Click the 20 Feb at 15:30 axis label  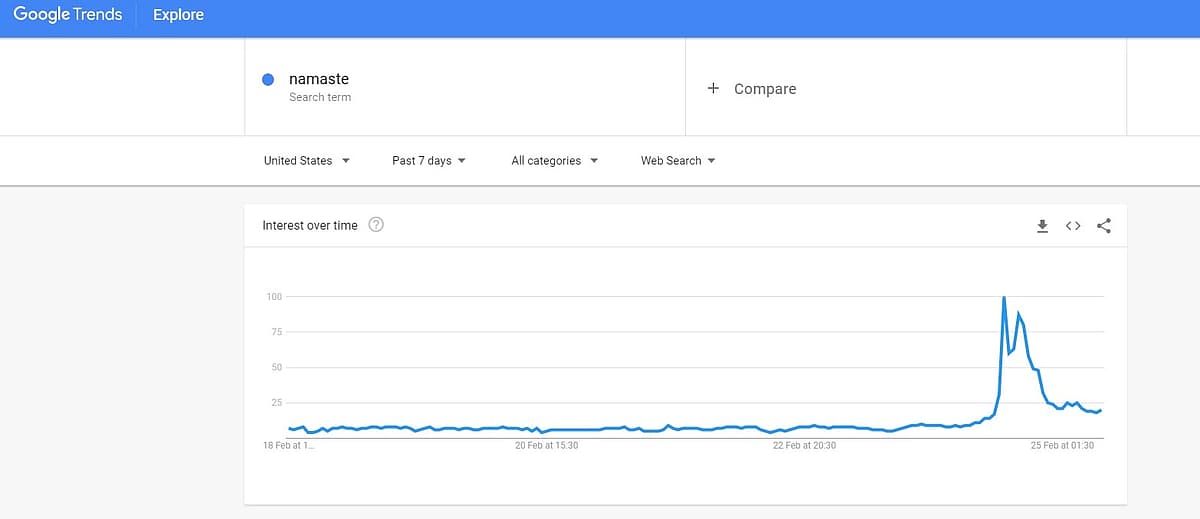[x=546, y=446]
